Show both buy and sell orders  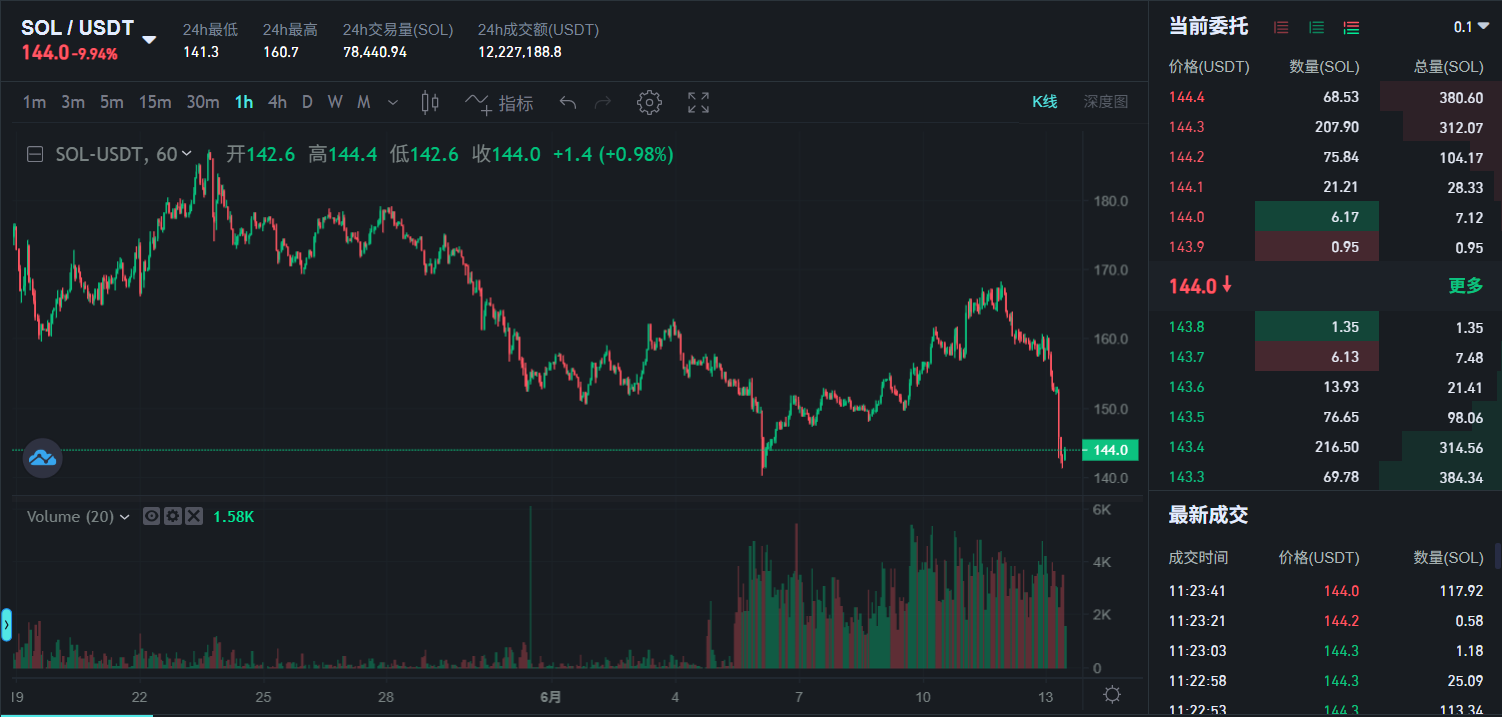tap(1351, 28)
